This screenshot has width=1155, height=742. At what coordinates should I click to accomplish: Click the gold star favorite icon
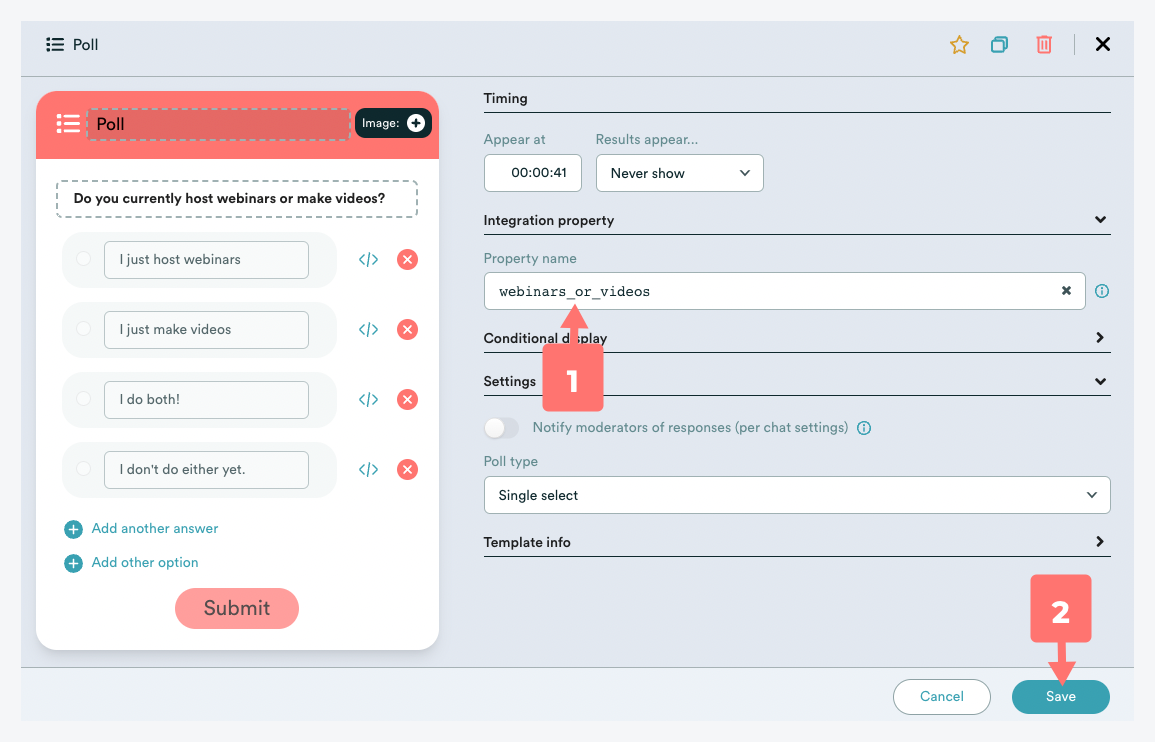(959, 45)
